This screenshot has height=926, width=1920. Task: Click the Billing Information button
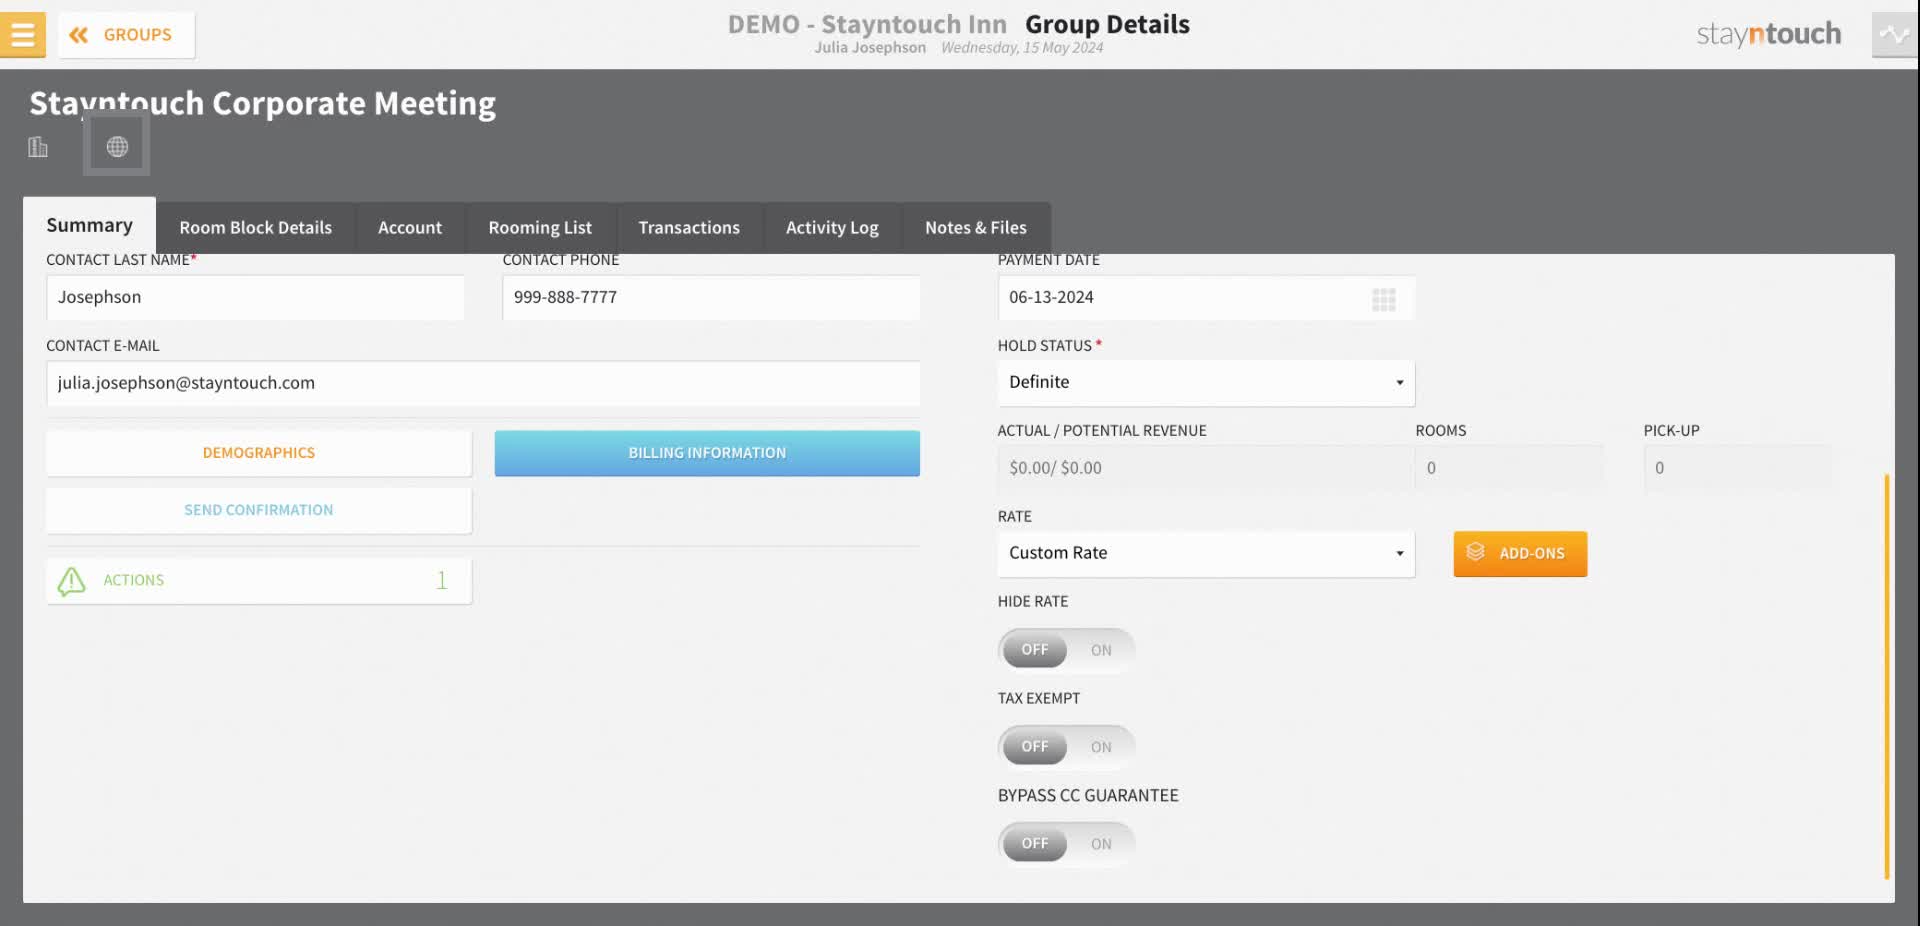click(x=707, y=453)
